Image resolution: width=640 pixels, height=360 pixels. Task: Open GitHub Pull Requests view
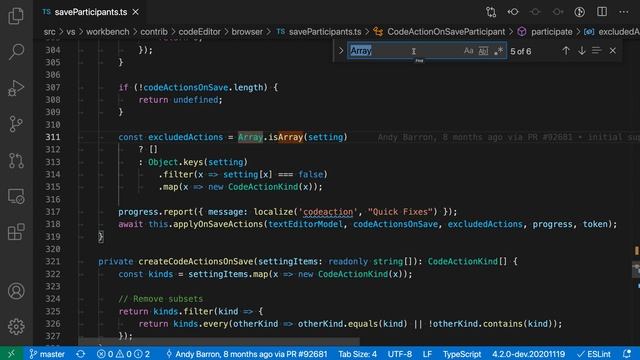(16, 160)
